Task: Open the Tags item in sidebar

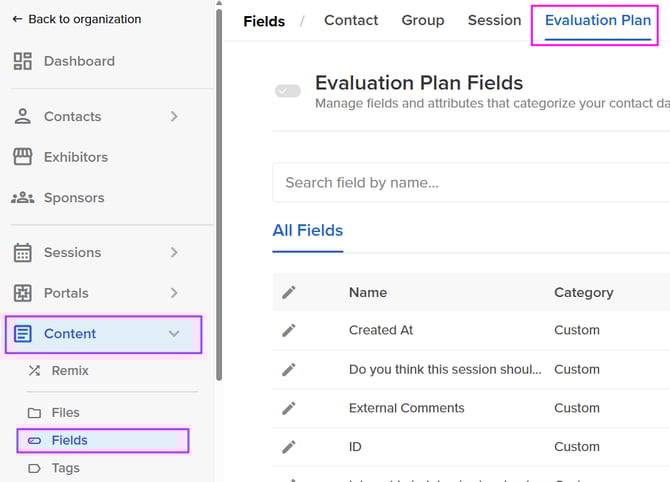Action: point(65,468)
